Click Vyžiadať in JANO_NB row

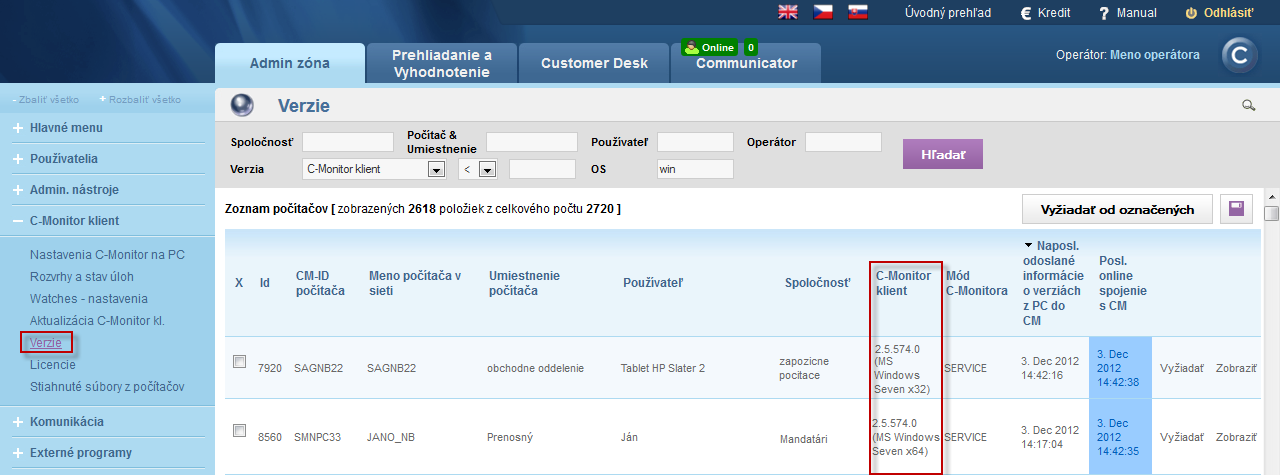coord(1181,437)
